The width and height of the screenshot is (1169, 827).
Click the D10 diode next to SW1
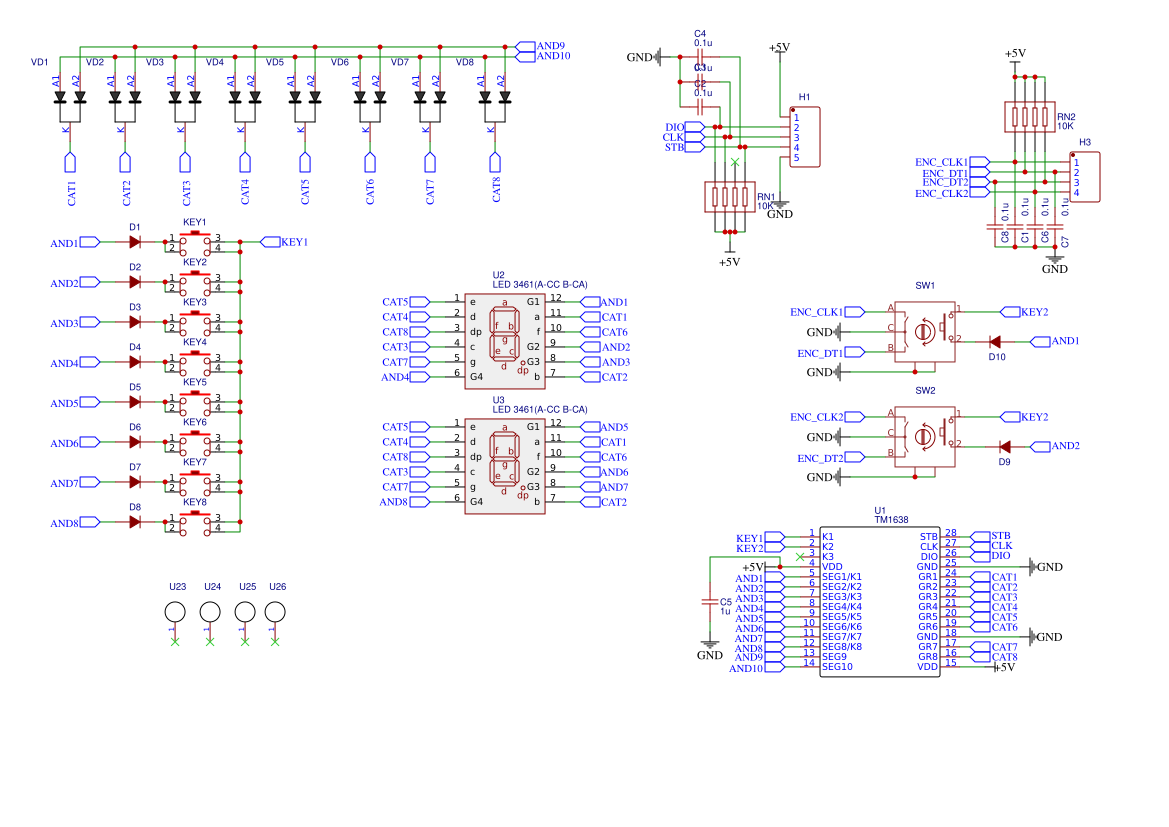[995, 342]
